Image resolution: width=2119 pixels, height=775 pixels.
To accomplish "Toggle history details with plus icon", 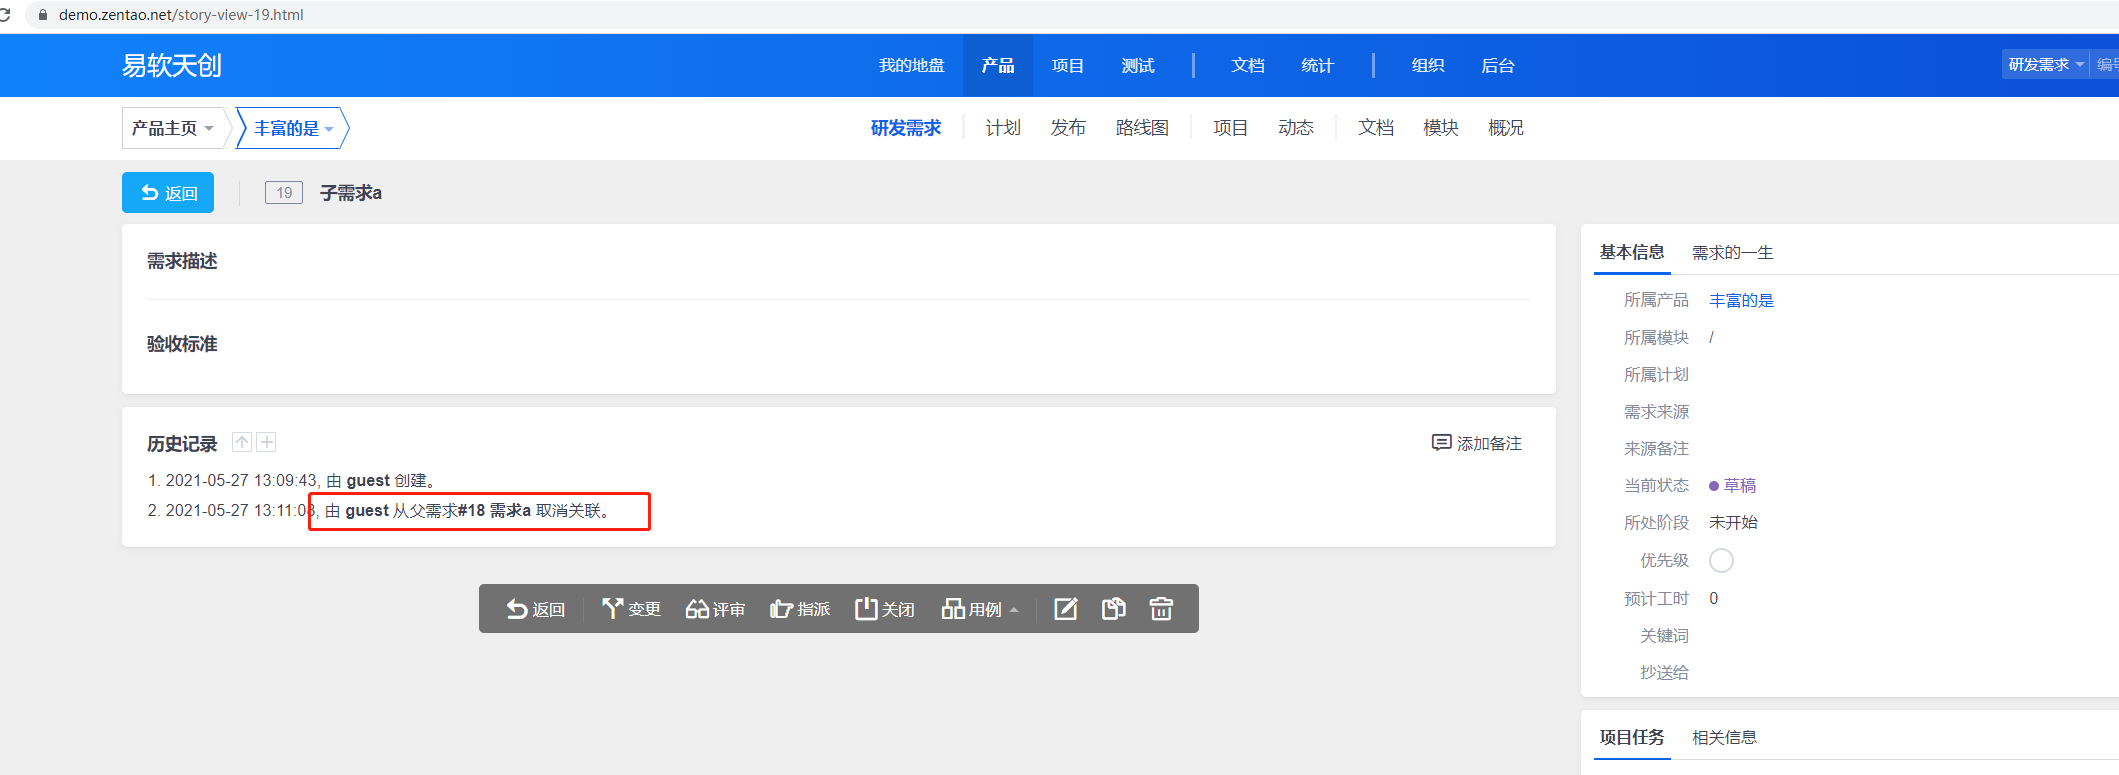I will pyautogui.click(x=267, y=442).
